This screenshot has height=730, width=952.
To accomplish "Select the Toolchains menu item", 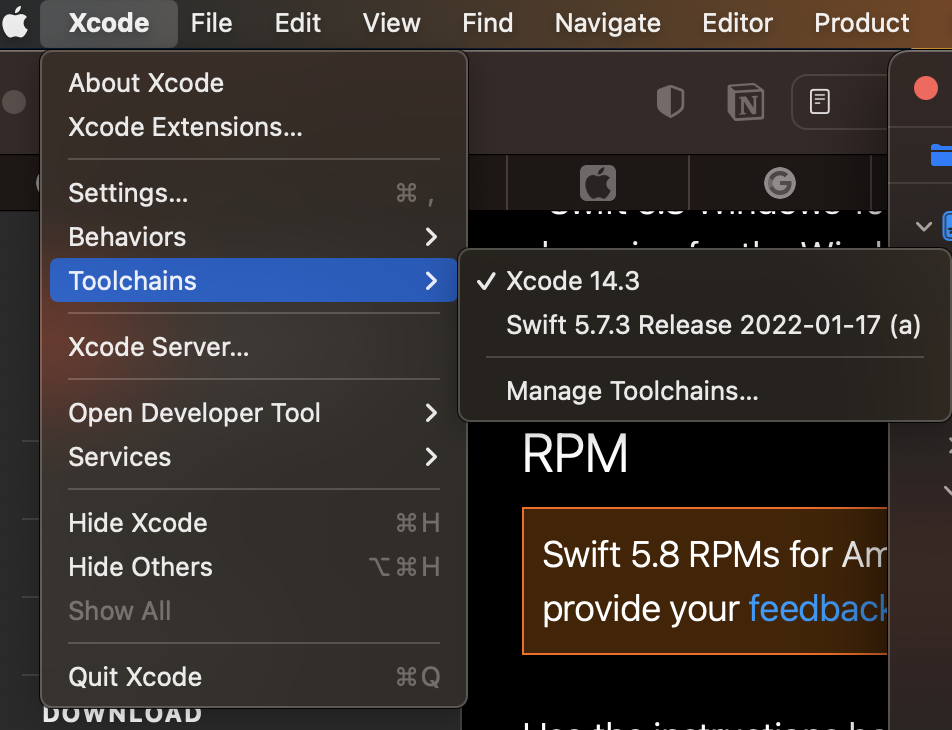I will [x=254, y=281].
